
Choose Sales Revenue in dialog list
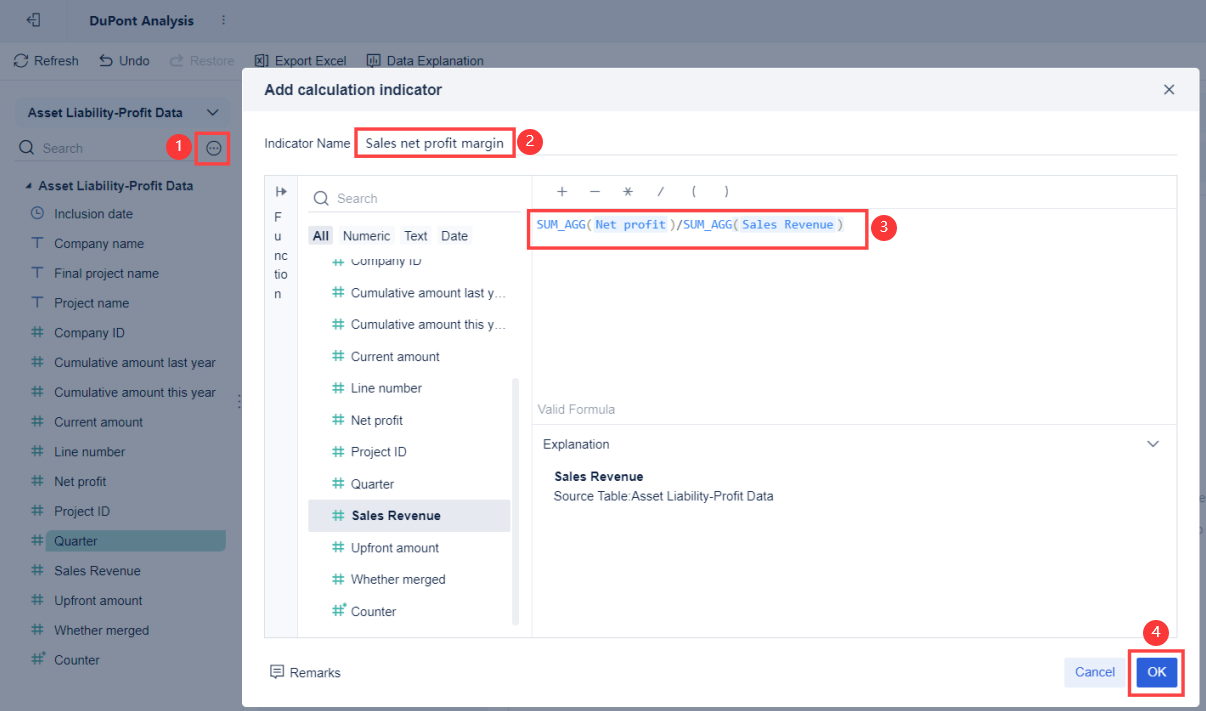(x=409, y=516)
